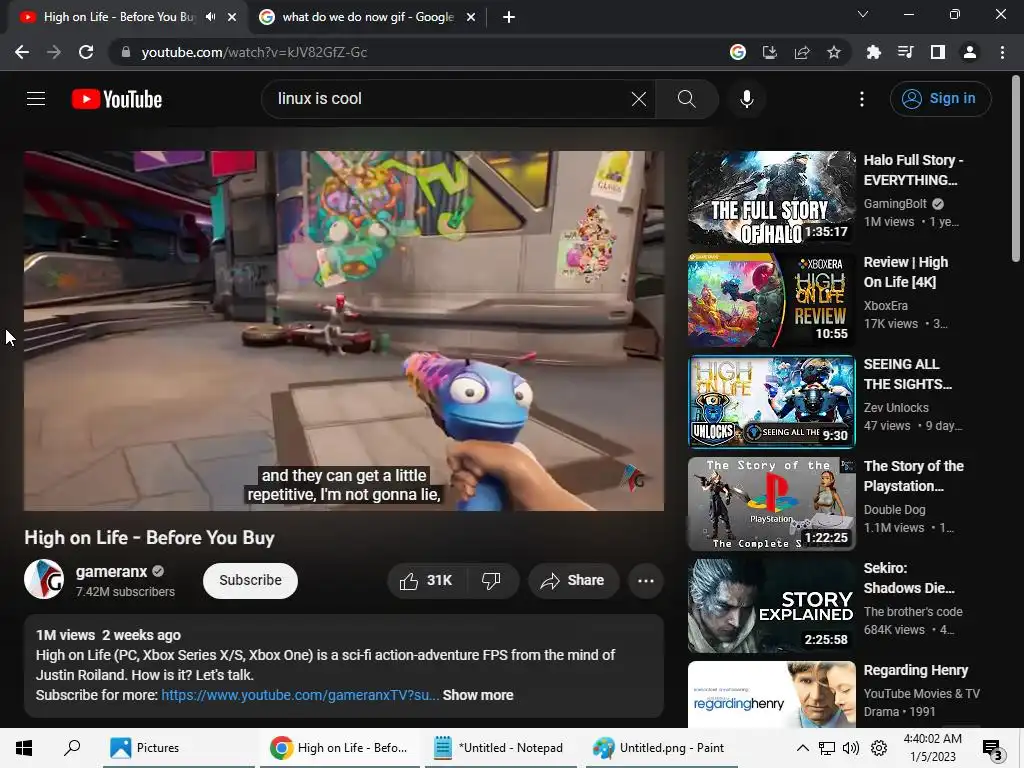Open 'Halo Full Story' video title

coord(914,170)
